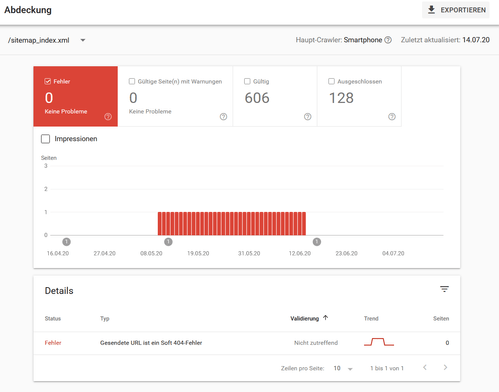Click Nicht zutreffend validation cell

tap(316, 343)
